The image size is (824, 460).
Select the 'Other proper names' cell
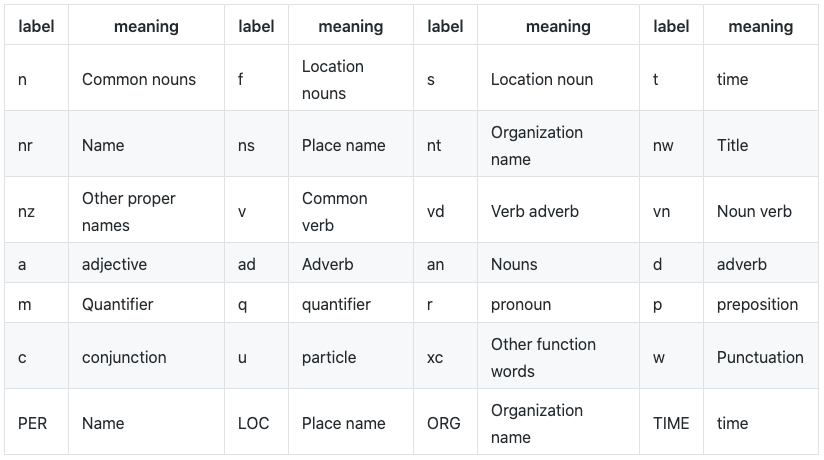[x=129, y=211]
